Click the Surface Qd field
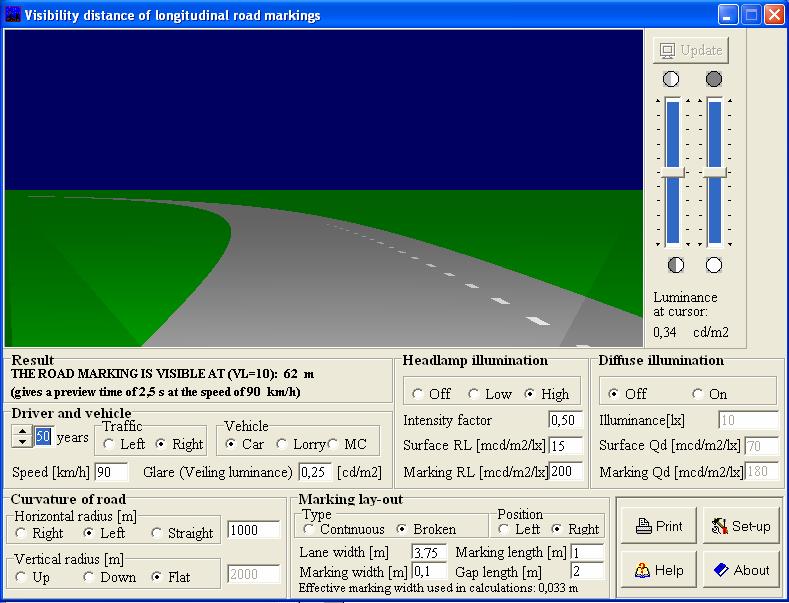Image resolution: width=789 pixels, height=603 pixels. 761,445
